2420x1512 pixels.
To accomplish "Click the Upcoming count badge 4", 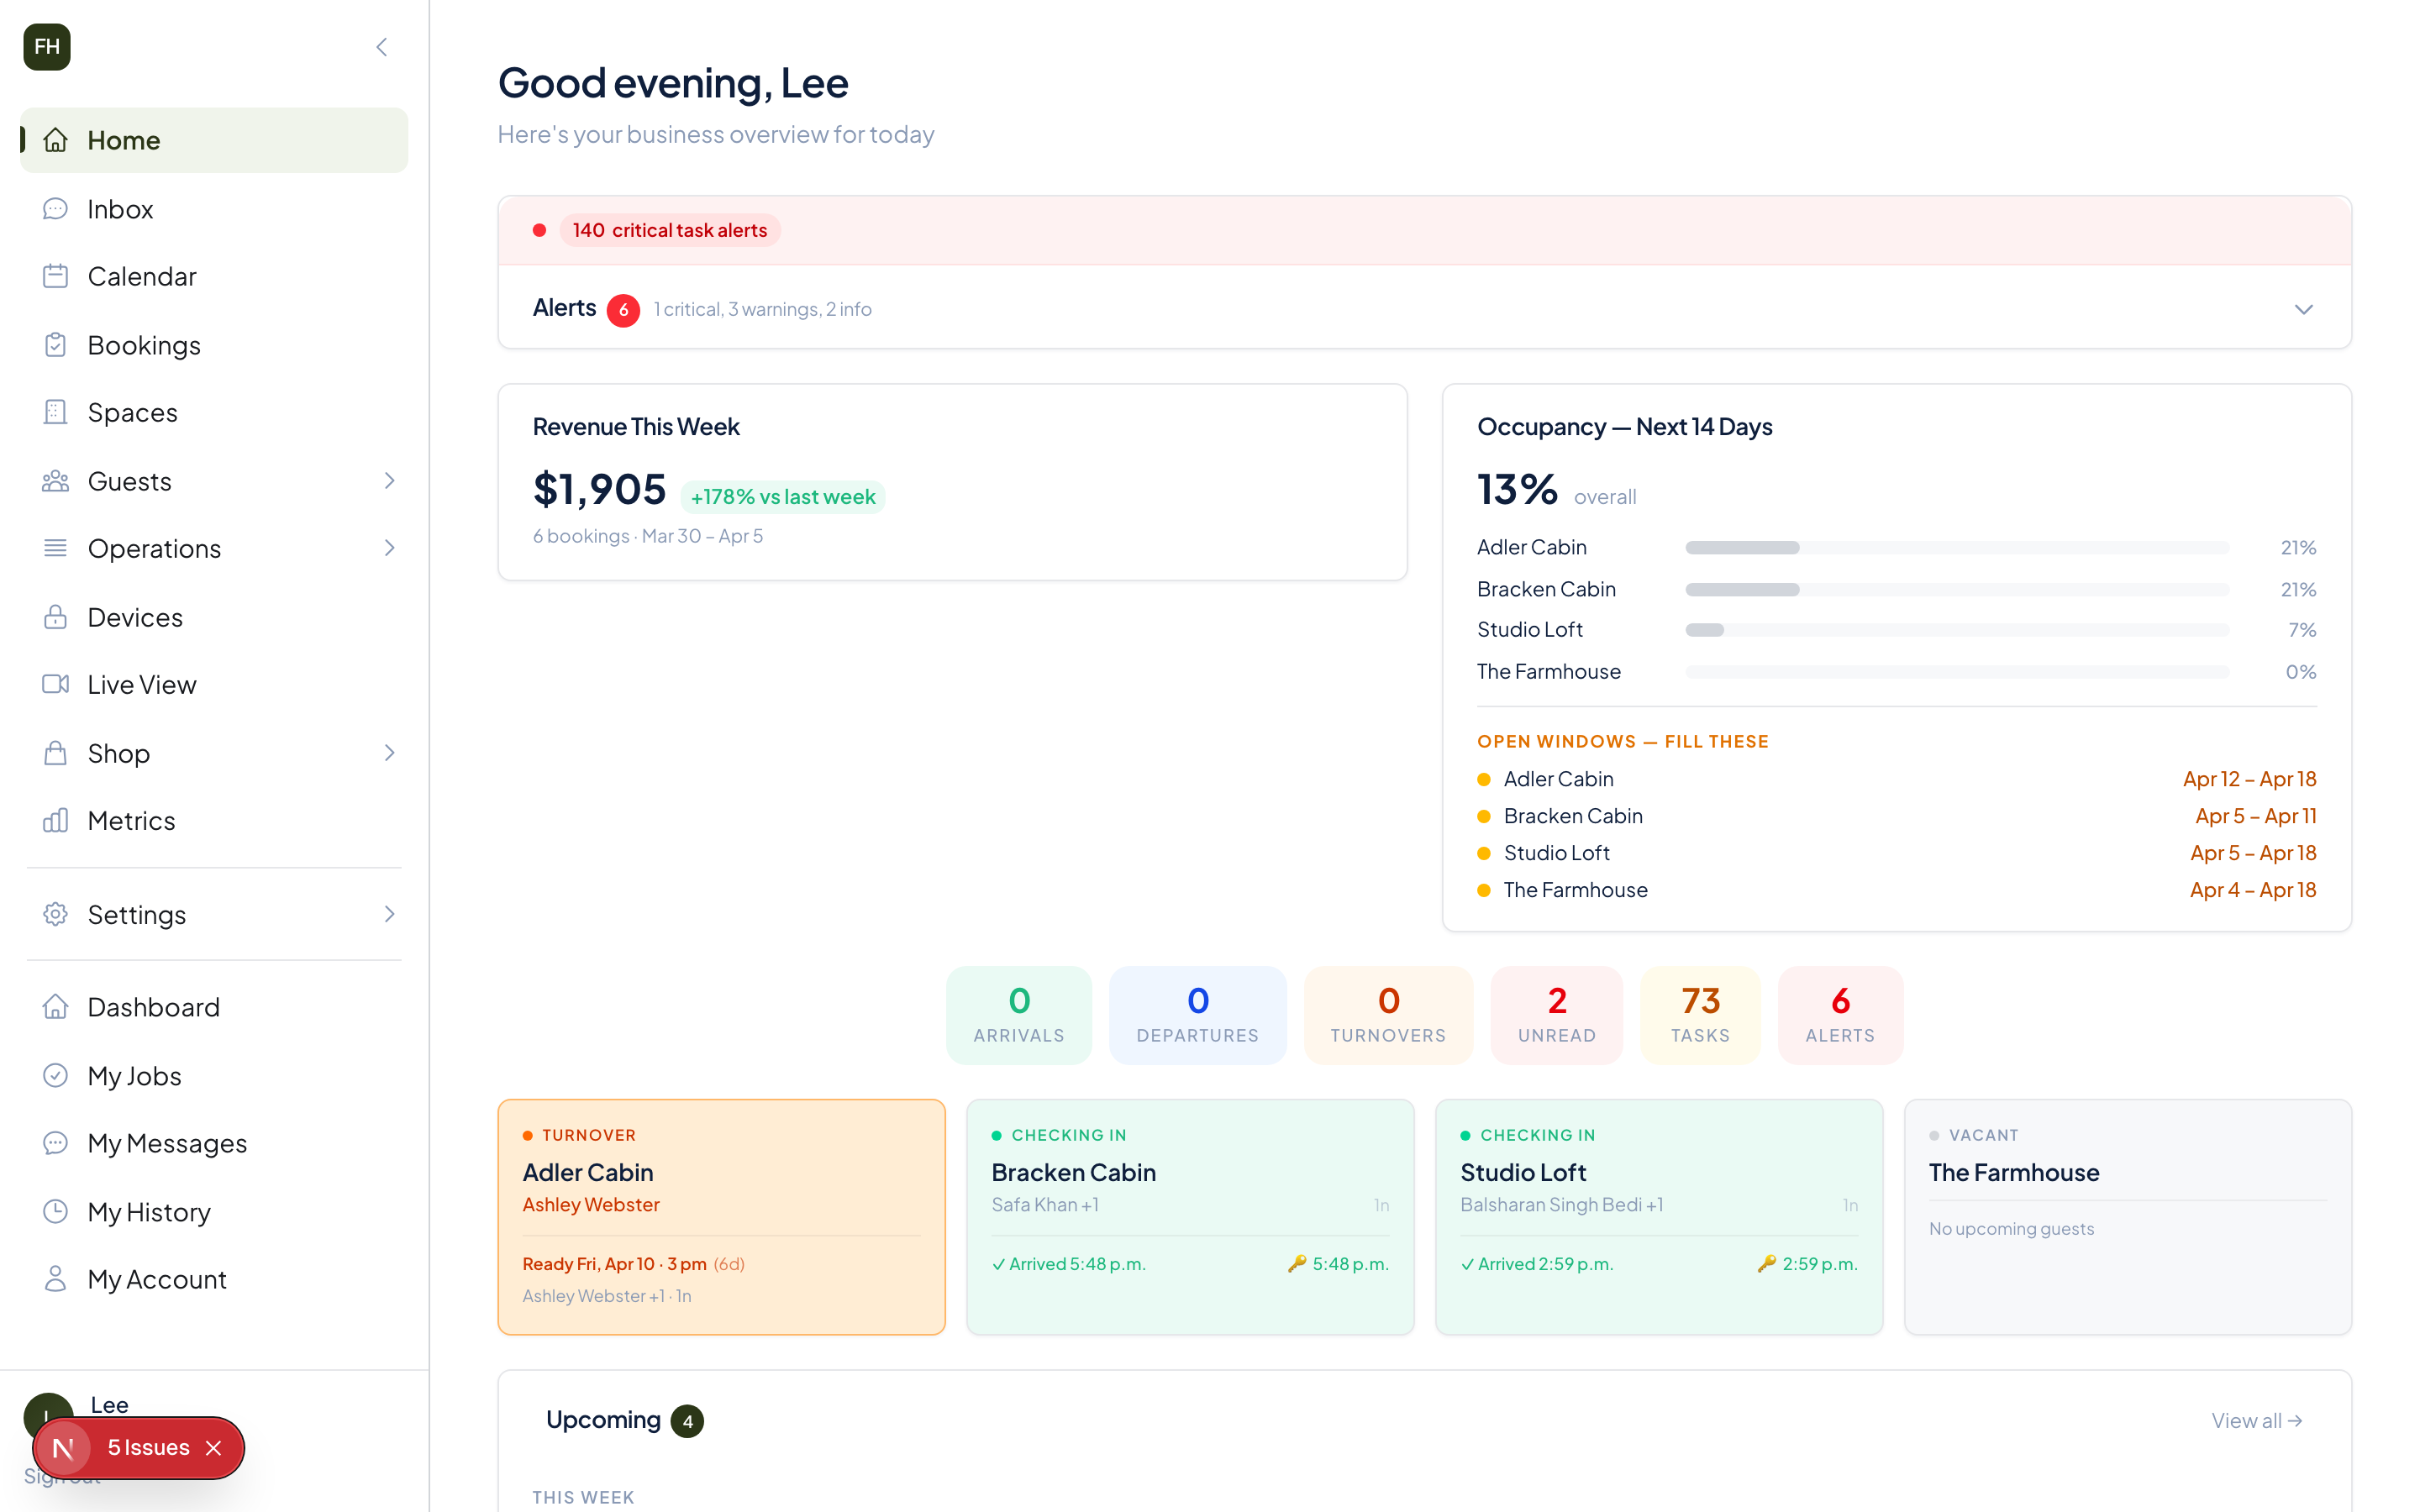I will click(687, 1421).
